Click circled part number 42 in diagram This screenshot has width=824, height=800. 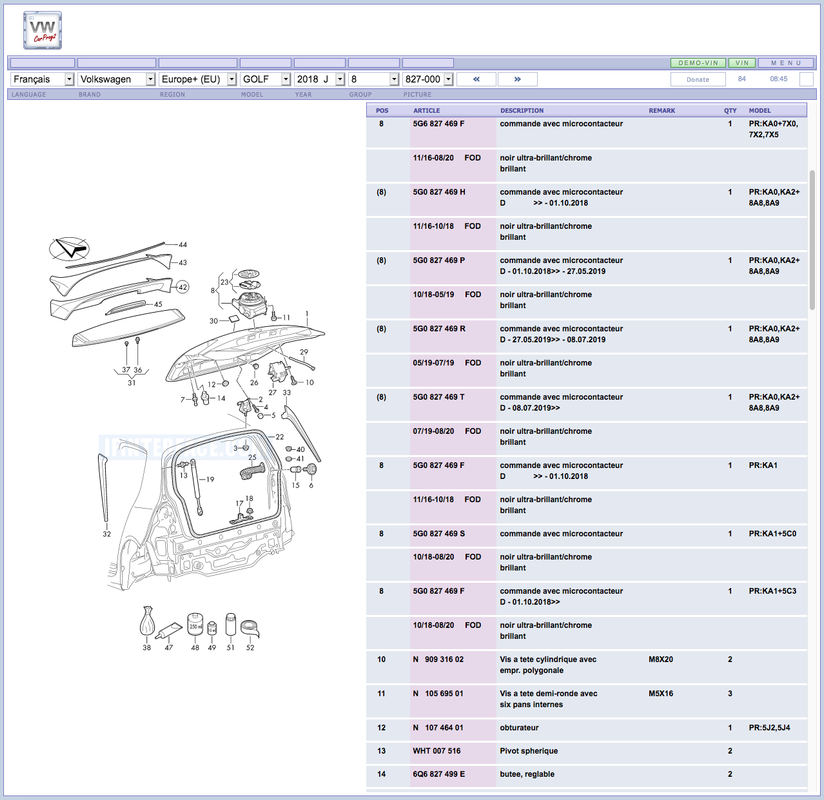pyautogui.click(x=182, y=287)
